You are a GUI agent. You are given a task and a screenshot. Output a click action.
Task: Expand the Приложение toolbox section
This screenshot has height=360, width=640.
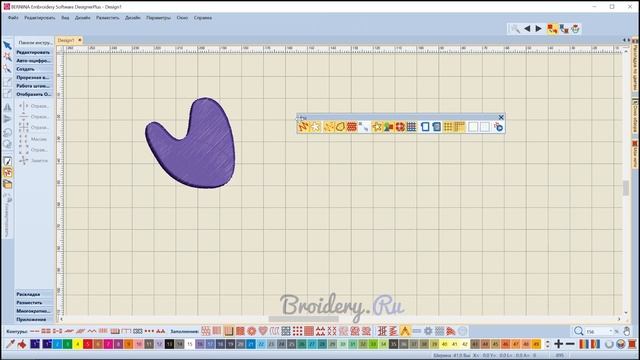tap(34, 319)
